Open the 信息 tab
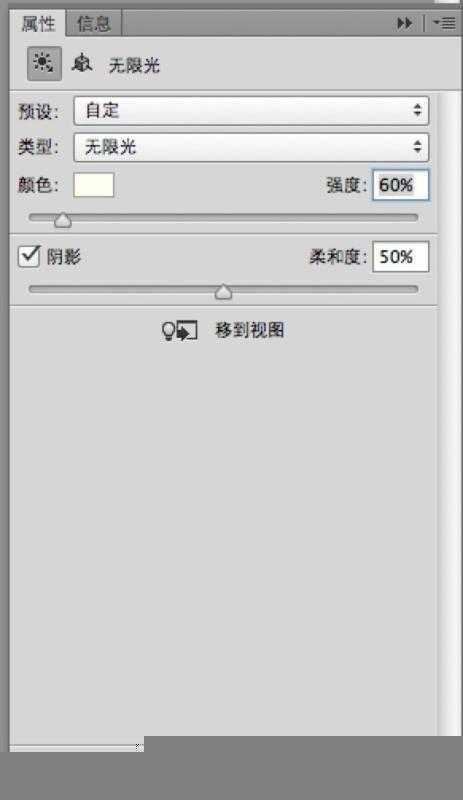Viewport: 463px width, 800px height. pos(93,23)
